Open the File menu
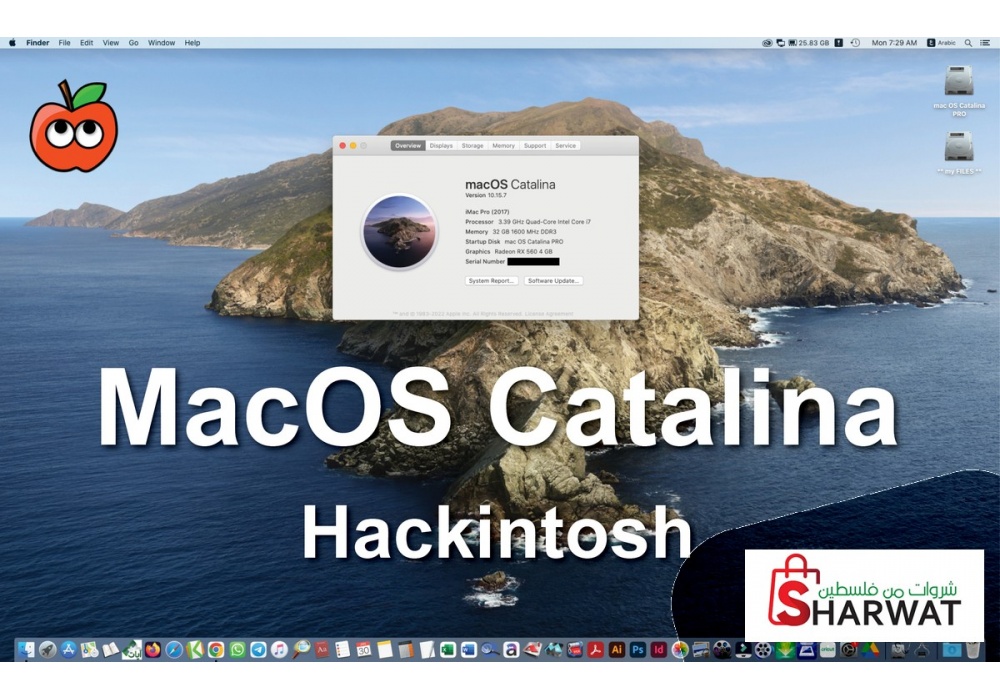This screenshot has width=1000, height=700. click(x=64, y=43)
